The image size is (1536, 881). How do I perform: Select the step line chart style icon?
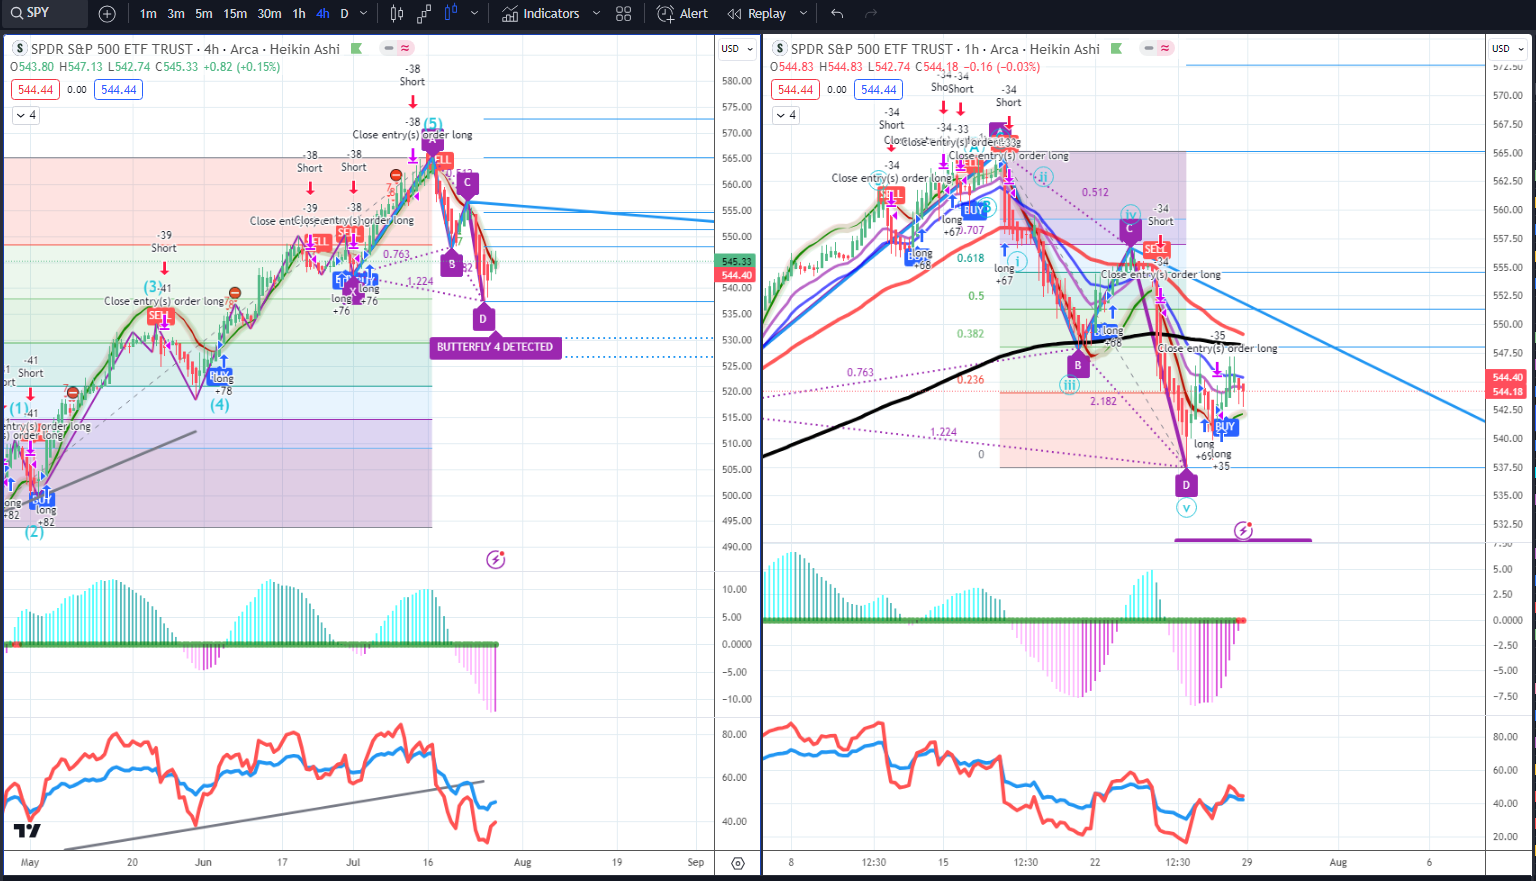[424, 14]
